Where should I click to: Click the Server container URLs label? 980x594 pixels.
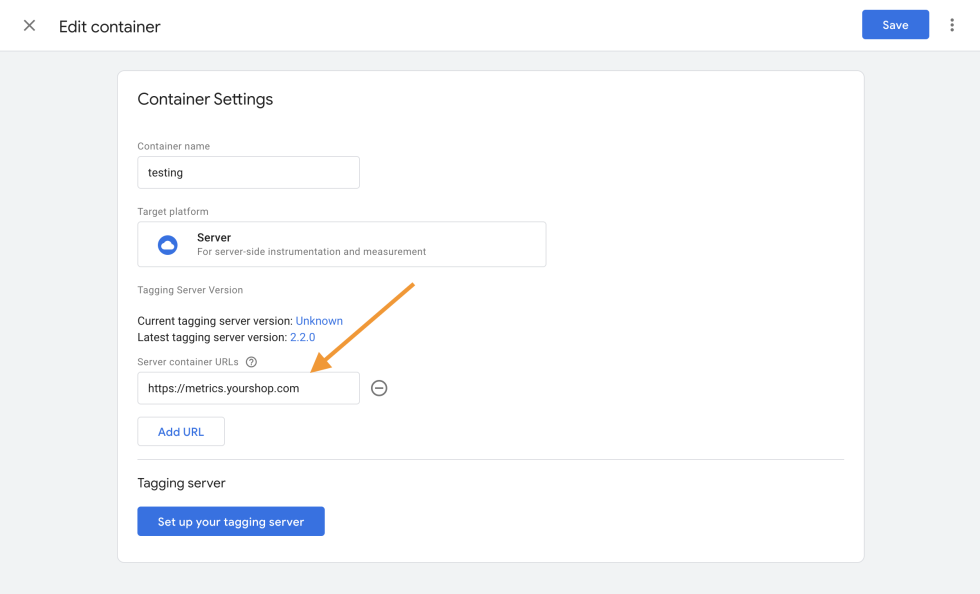point(189,362)
